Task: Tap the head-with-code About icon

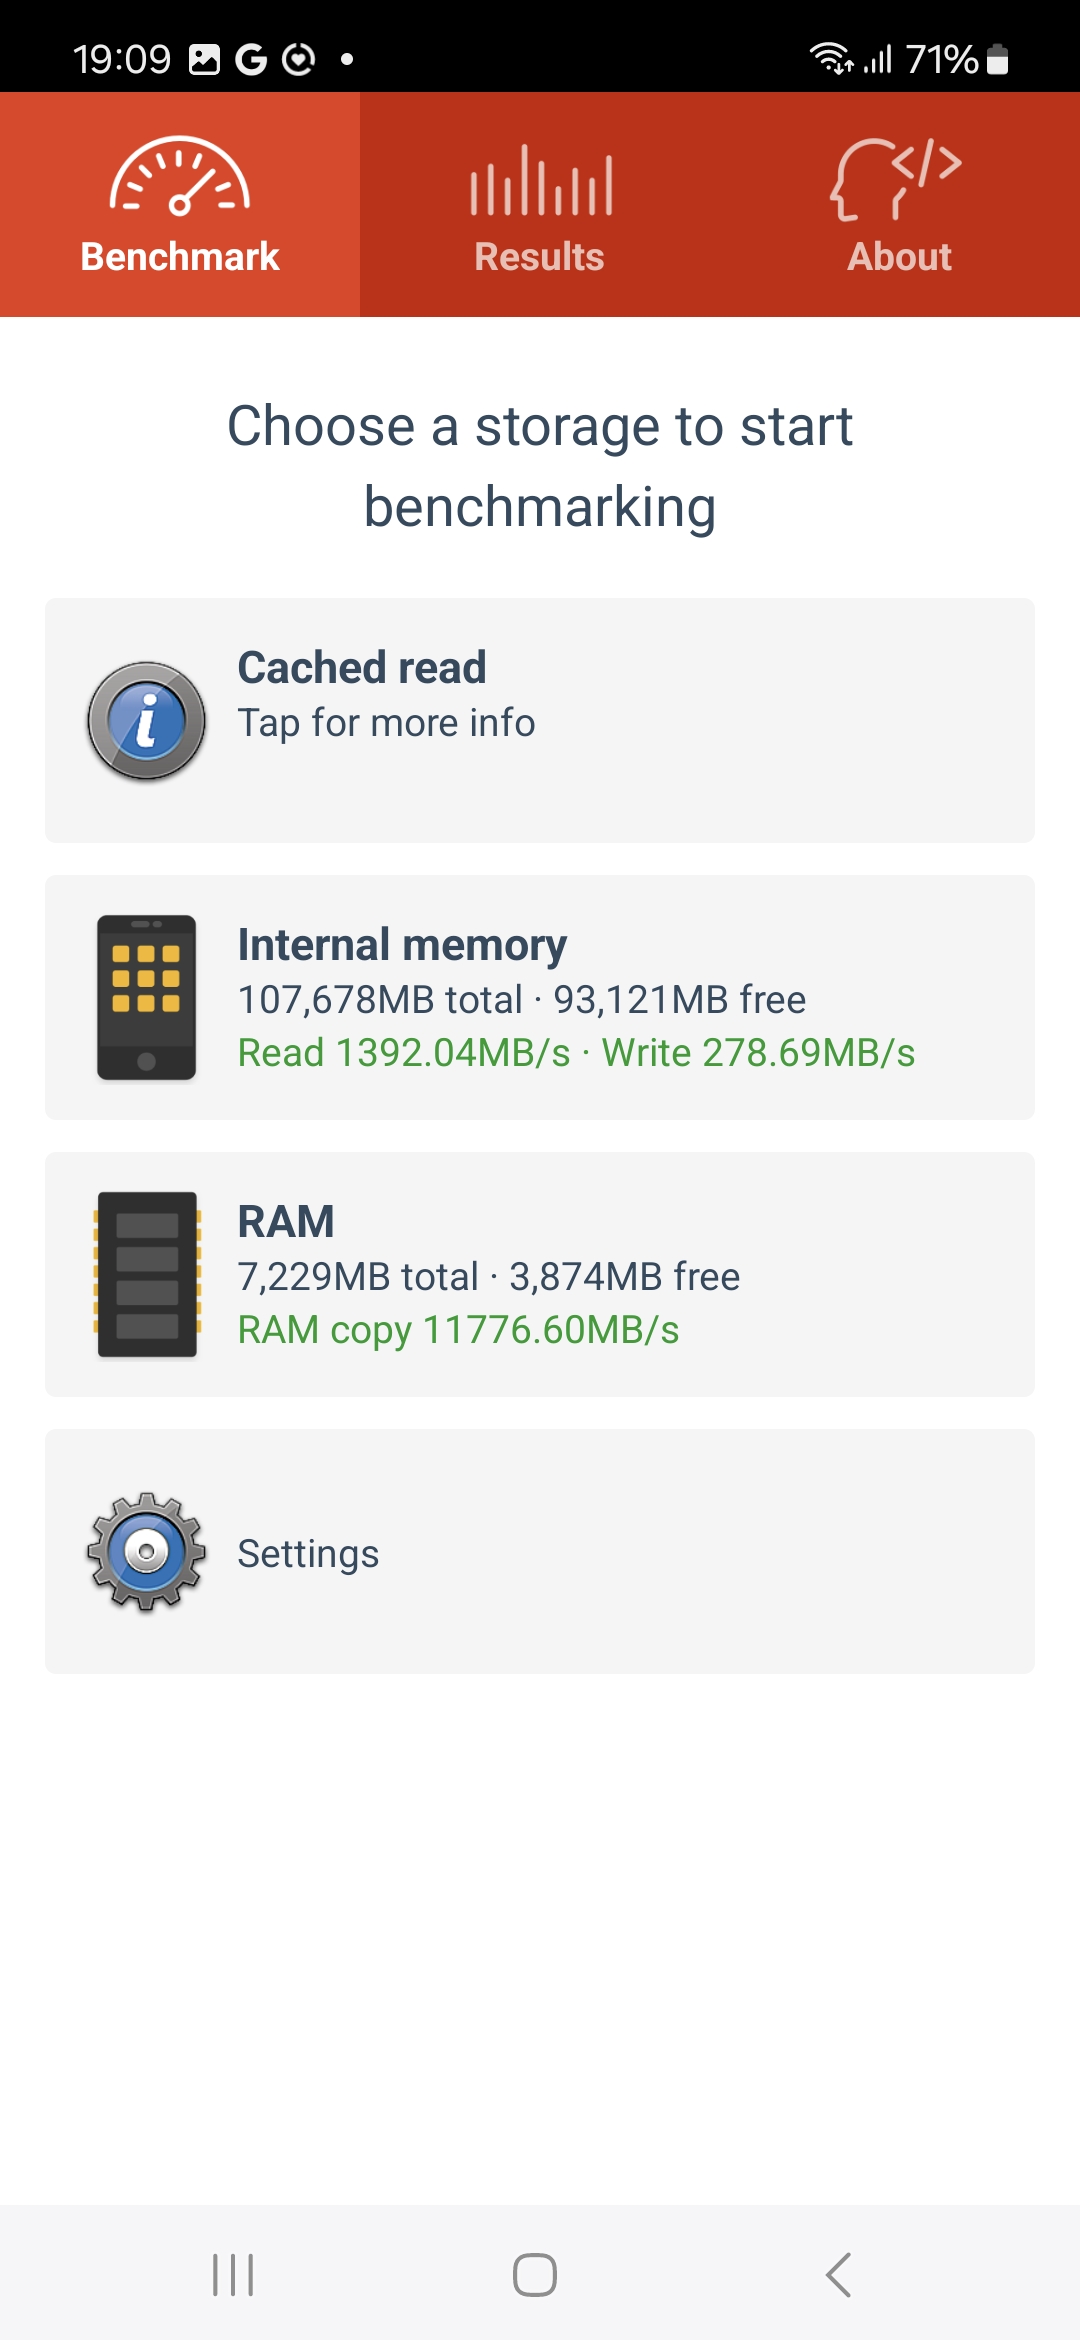Action: [897, 179]
